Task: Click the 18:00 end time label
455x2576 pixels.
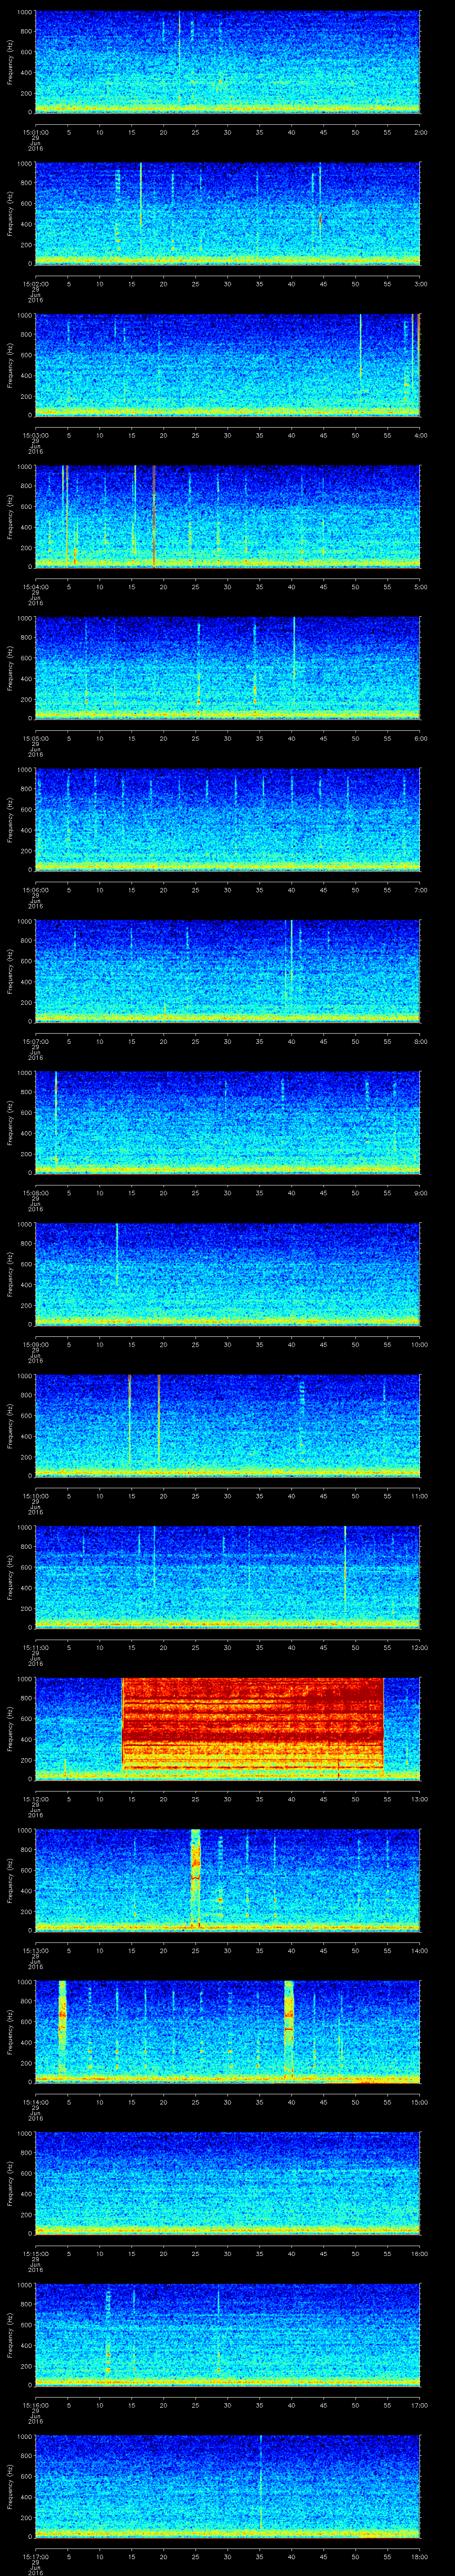Action: click(x=419, y=2556)
